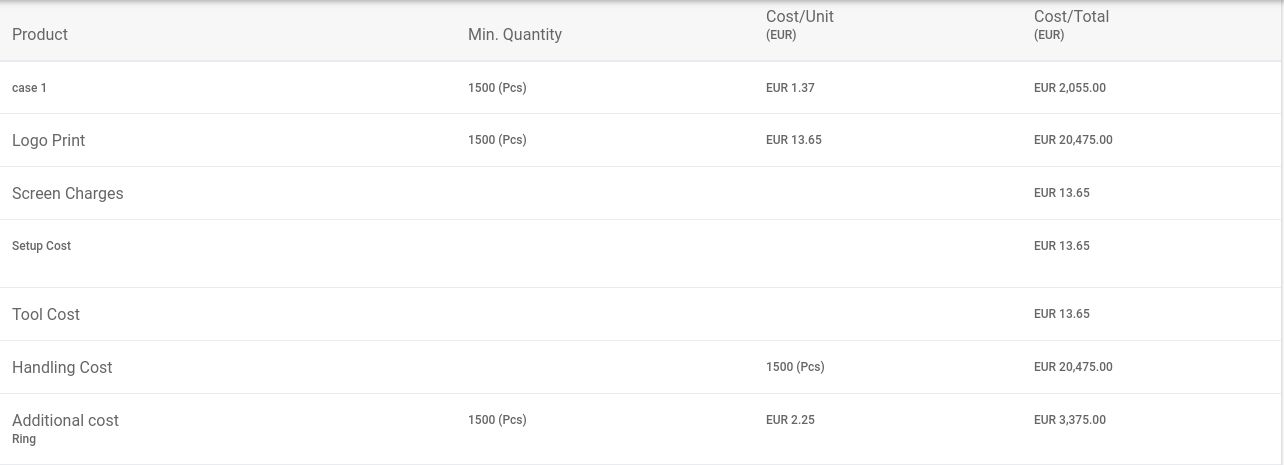Image resolution: width=1284 pixels, height=465 pixels.
Task: Click the Logo Print EUR 20,475.00 total
Action: (1073, 140)
